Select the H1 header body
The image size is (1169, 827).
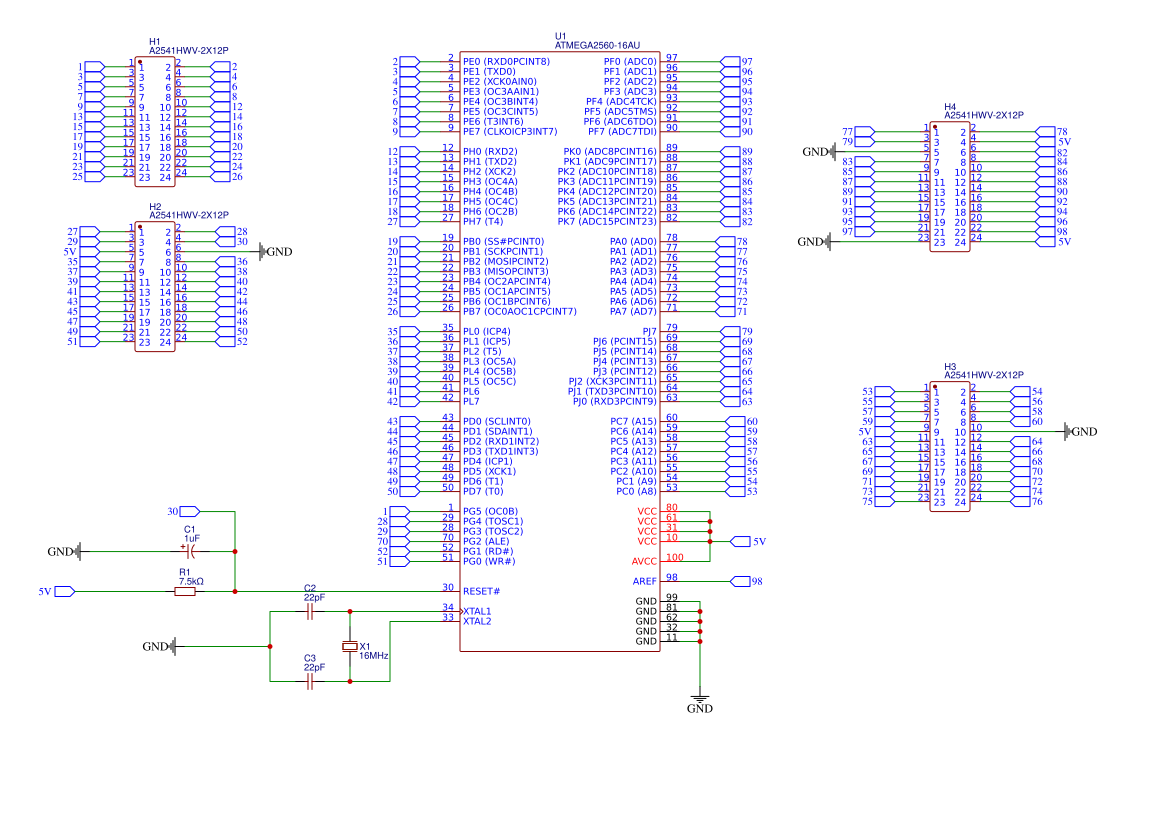(x=155, y=122)
